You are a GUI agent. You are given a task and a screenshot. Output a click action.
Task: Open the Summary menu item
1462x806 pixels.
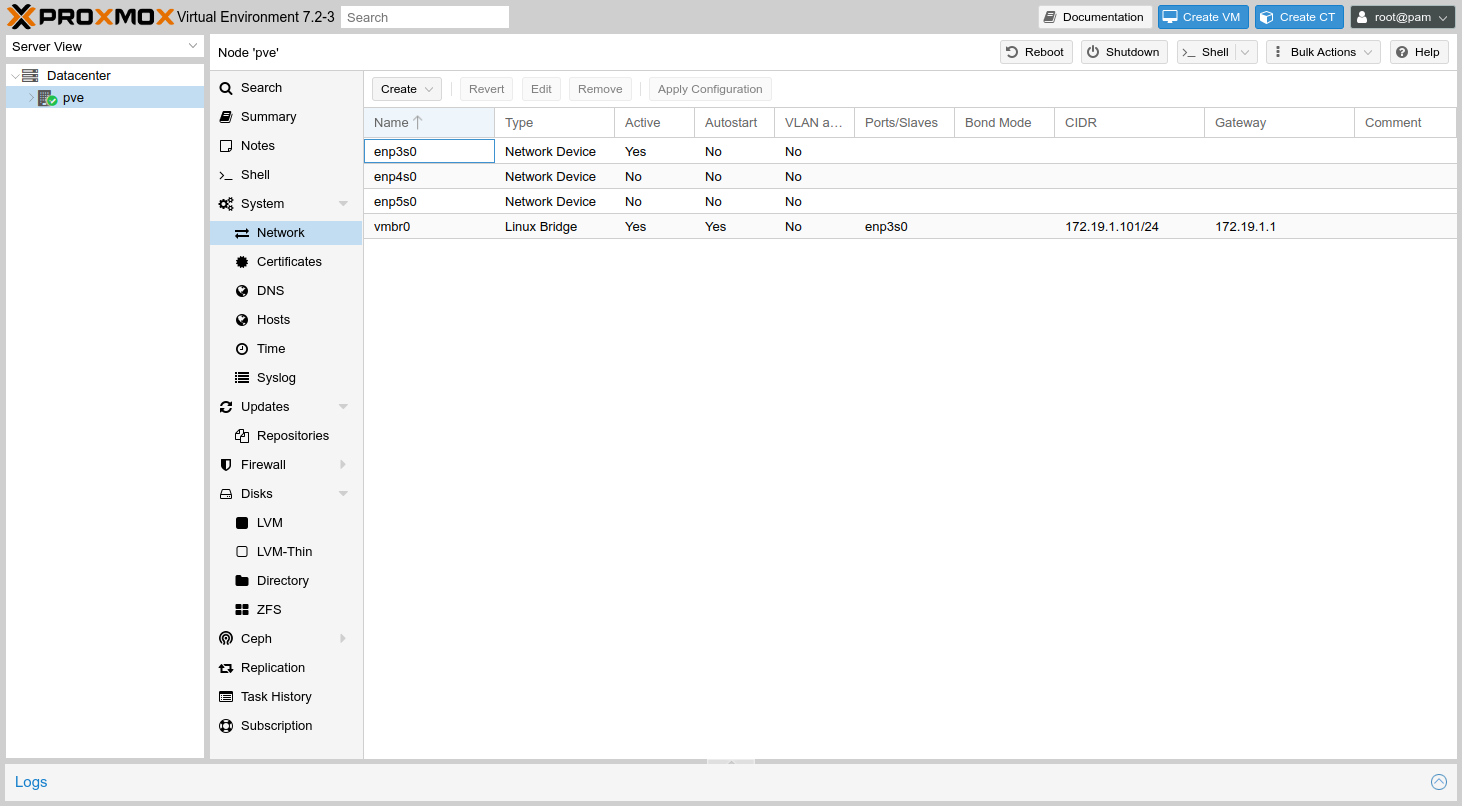(268, 117)
